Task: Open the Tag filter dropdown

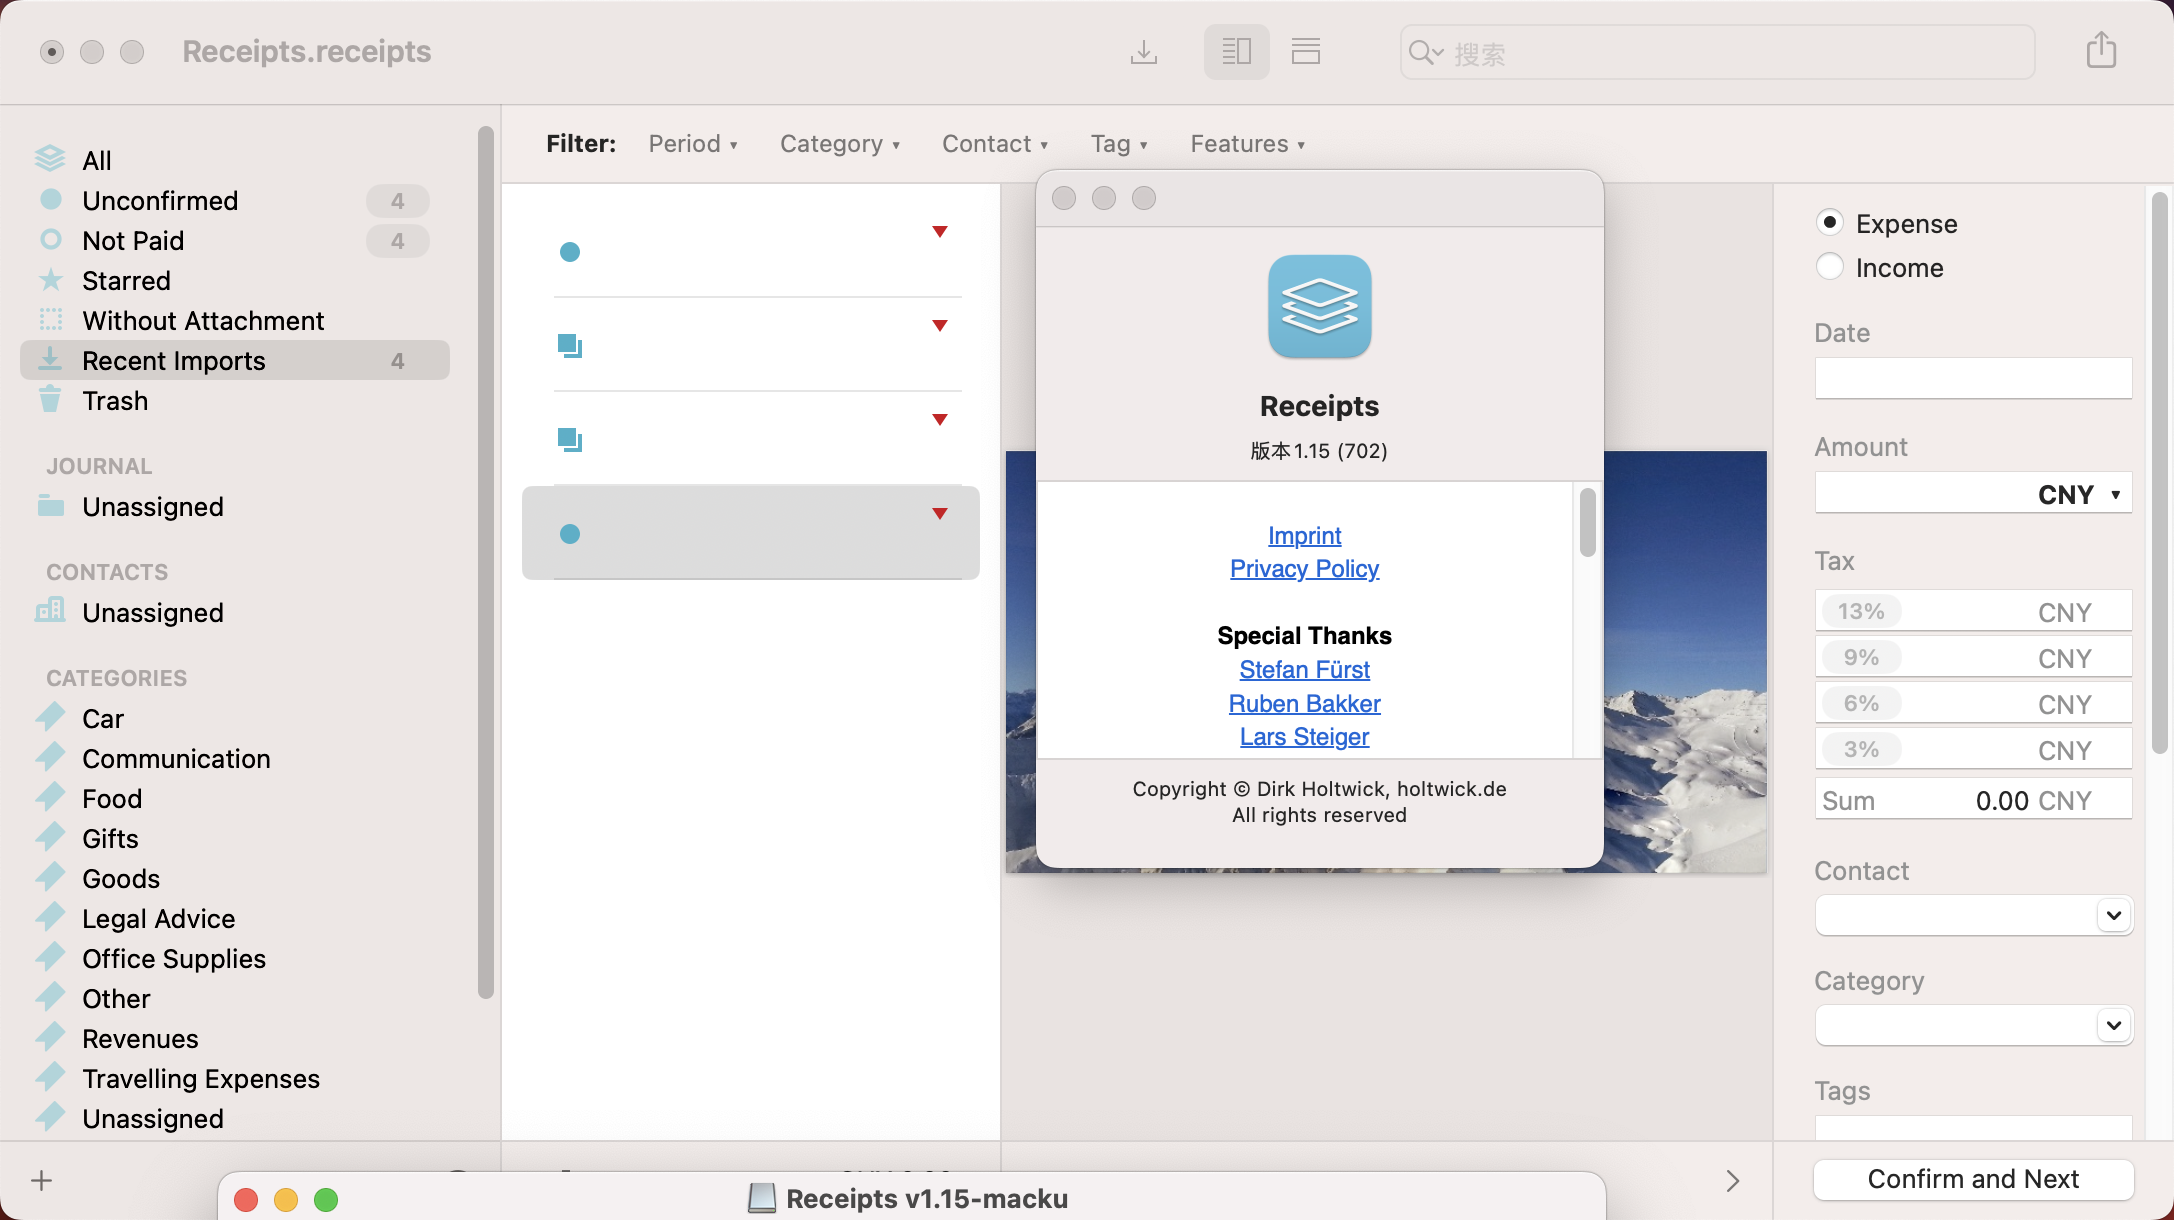Action: 1119,144
